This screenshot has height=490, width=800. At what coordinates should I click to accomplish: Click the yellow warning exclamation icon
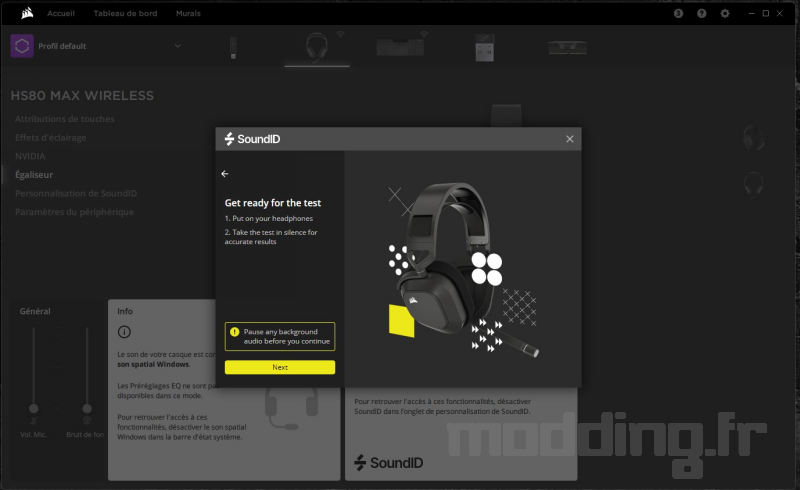[x=234, y=332]
